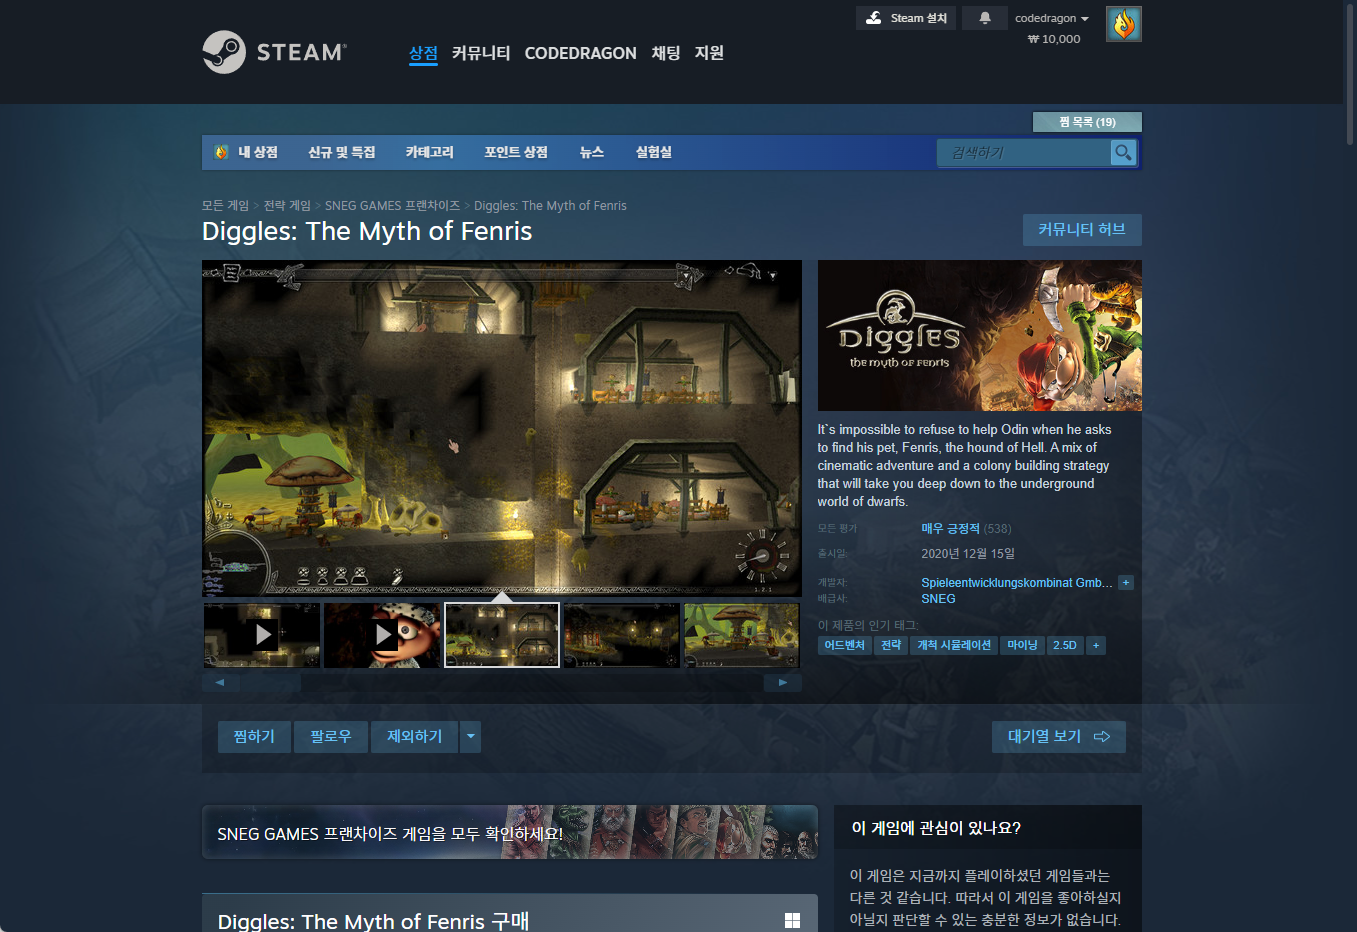The image size is (1357, 932).
Task: Click the main gameplay screenshot
Action: (502, 429)
